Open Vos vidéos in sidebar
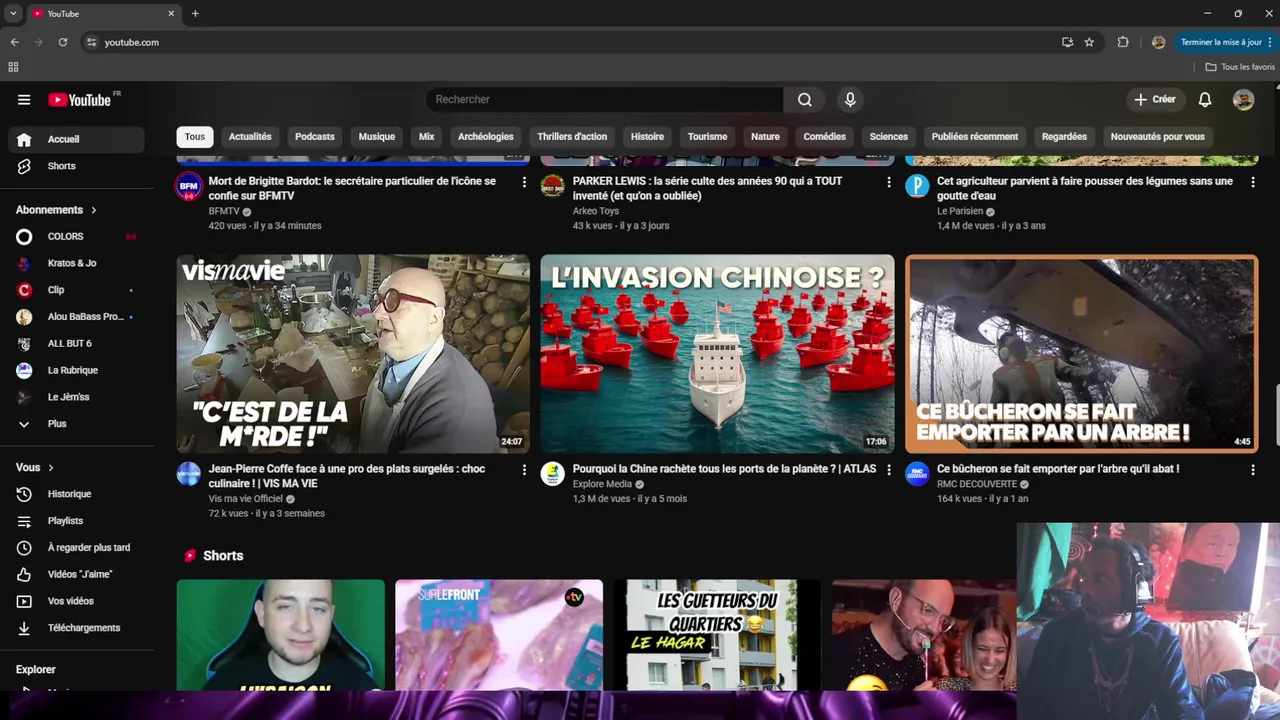 pyautogui.click(x=76, y=601)
